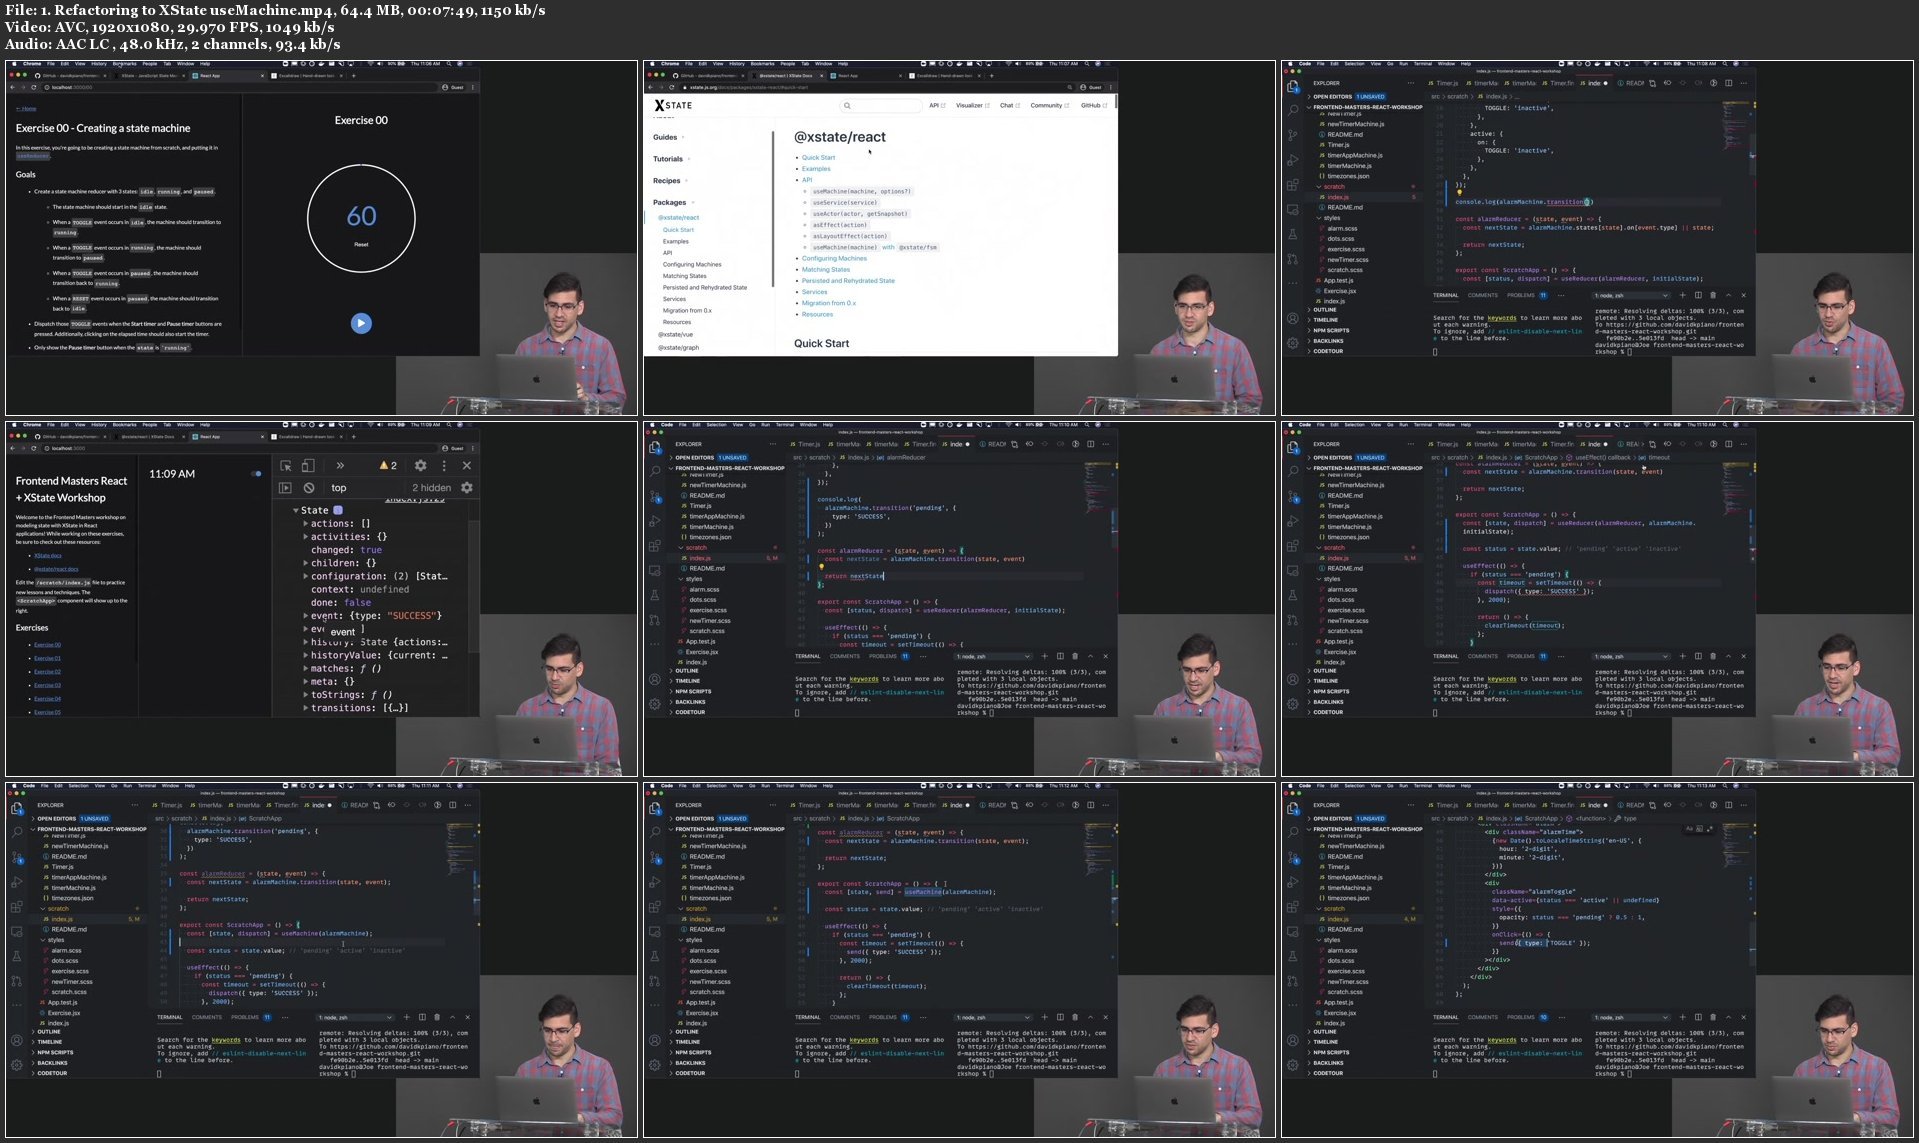1919x1143 pixels.
Task: Click Reset inside the 60-second timer circle
Action: 361,244
